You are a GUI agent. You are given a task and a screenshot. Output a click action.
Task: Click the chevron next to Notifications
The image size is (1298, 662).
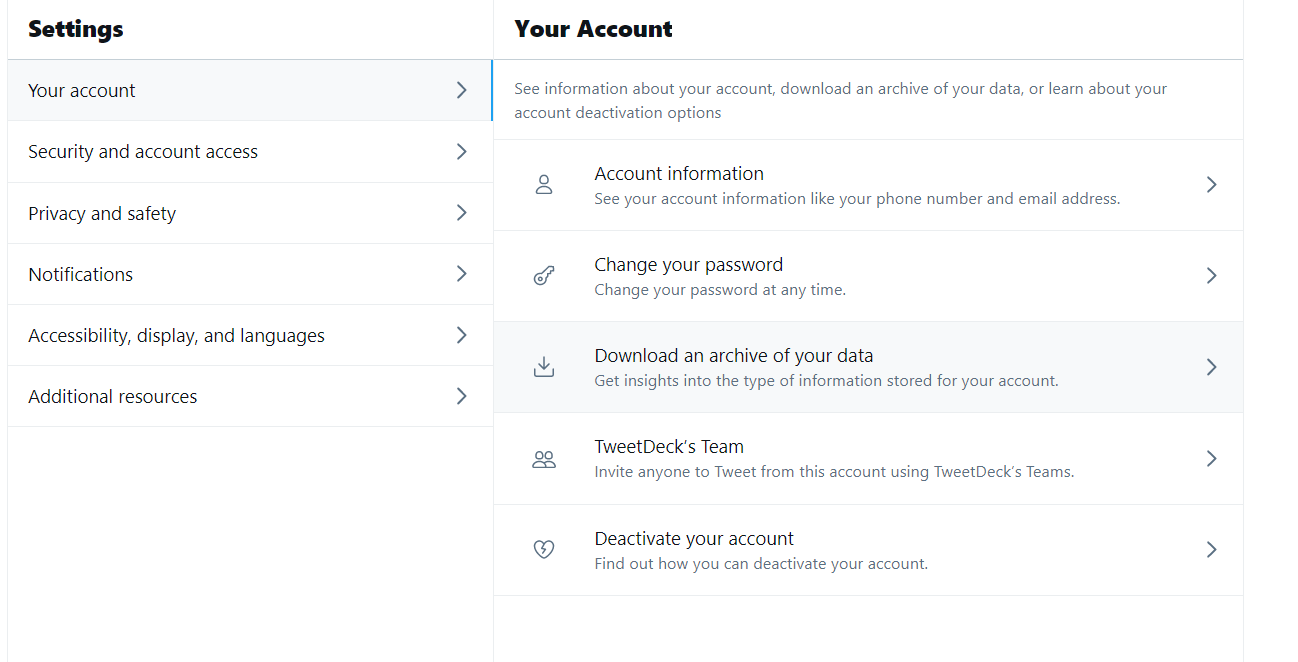461,274
